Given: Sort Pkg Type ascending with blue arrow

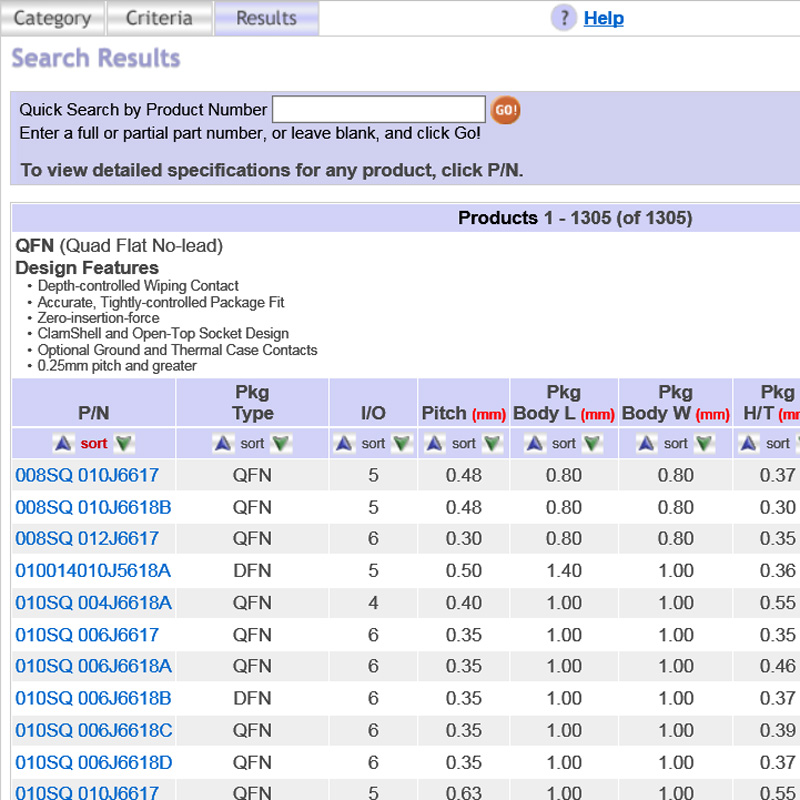Looking at the screenshot, I should [223, 443].
